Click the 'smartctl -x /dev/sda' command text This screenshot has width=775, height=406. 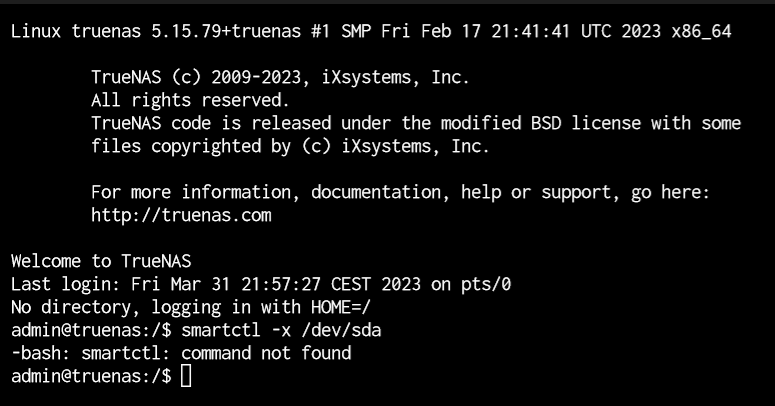coord(281,330)
